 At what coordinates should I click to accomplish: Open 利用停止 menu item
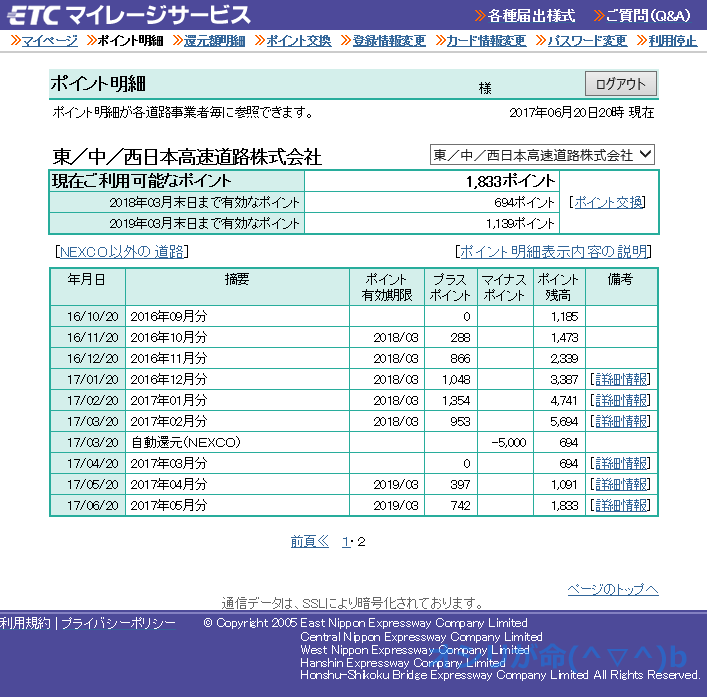pyautogui.click(x=673, y=41)
